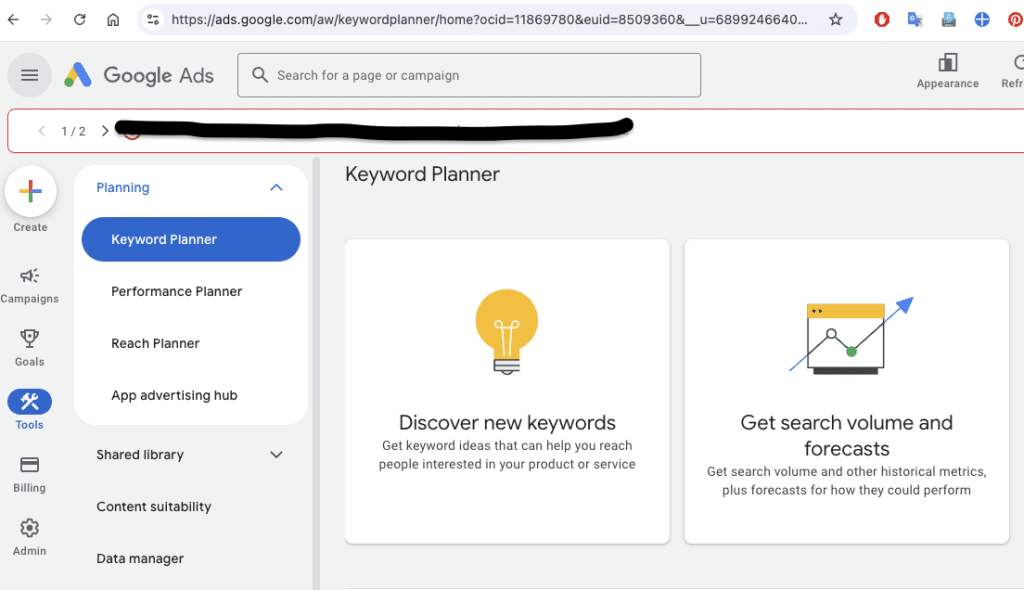The height and width of the screenshot is (590, 1024).
Task: Open Performance Planner
Action: (176, 291)
